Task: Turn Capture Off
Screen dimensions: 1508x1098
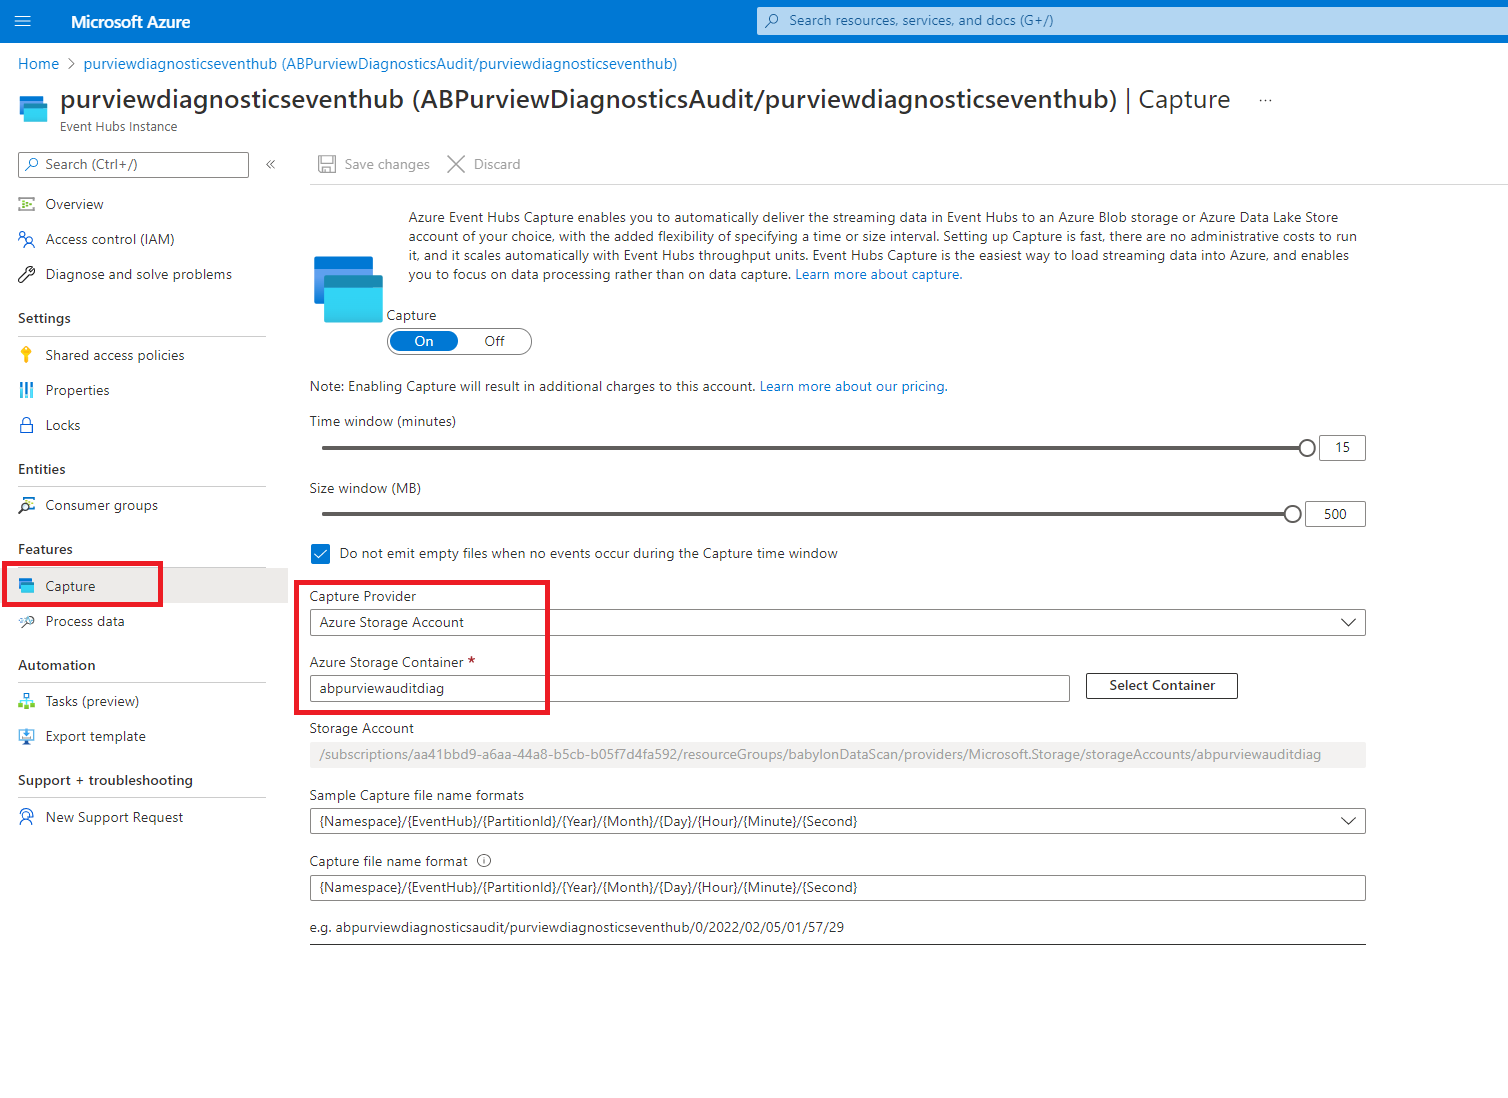Action: [x=494, y=341]
